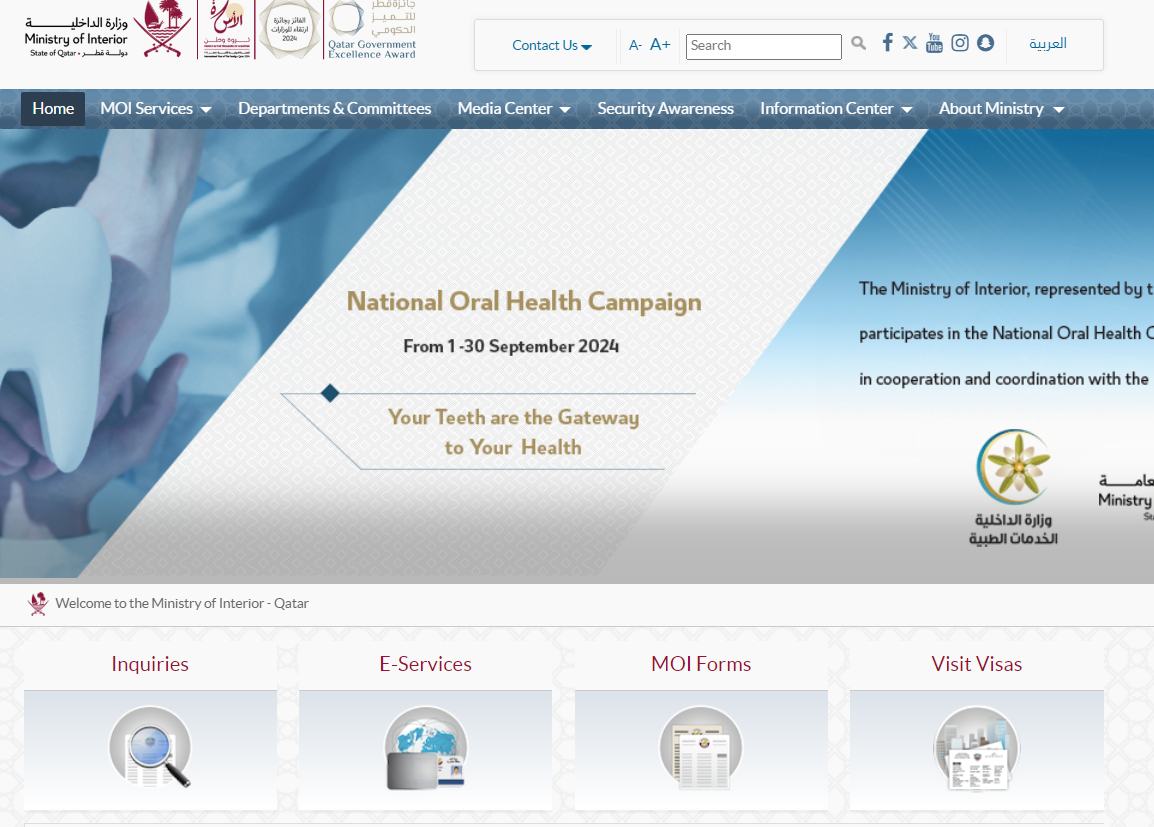The height and width of the screenshot is (827, 1154).
Task: Select the Home menu item
Action: pos(53,109)
